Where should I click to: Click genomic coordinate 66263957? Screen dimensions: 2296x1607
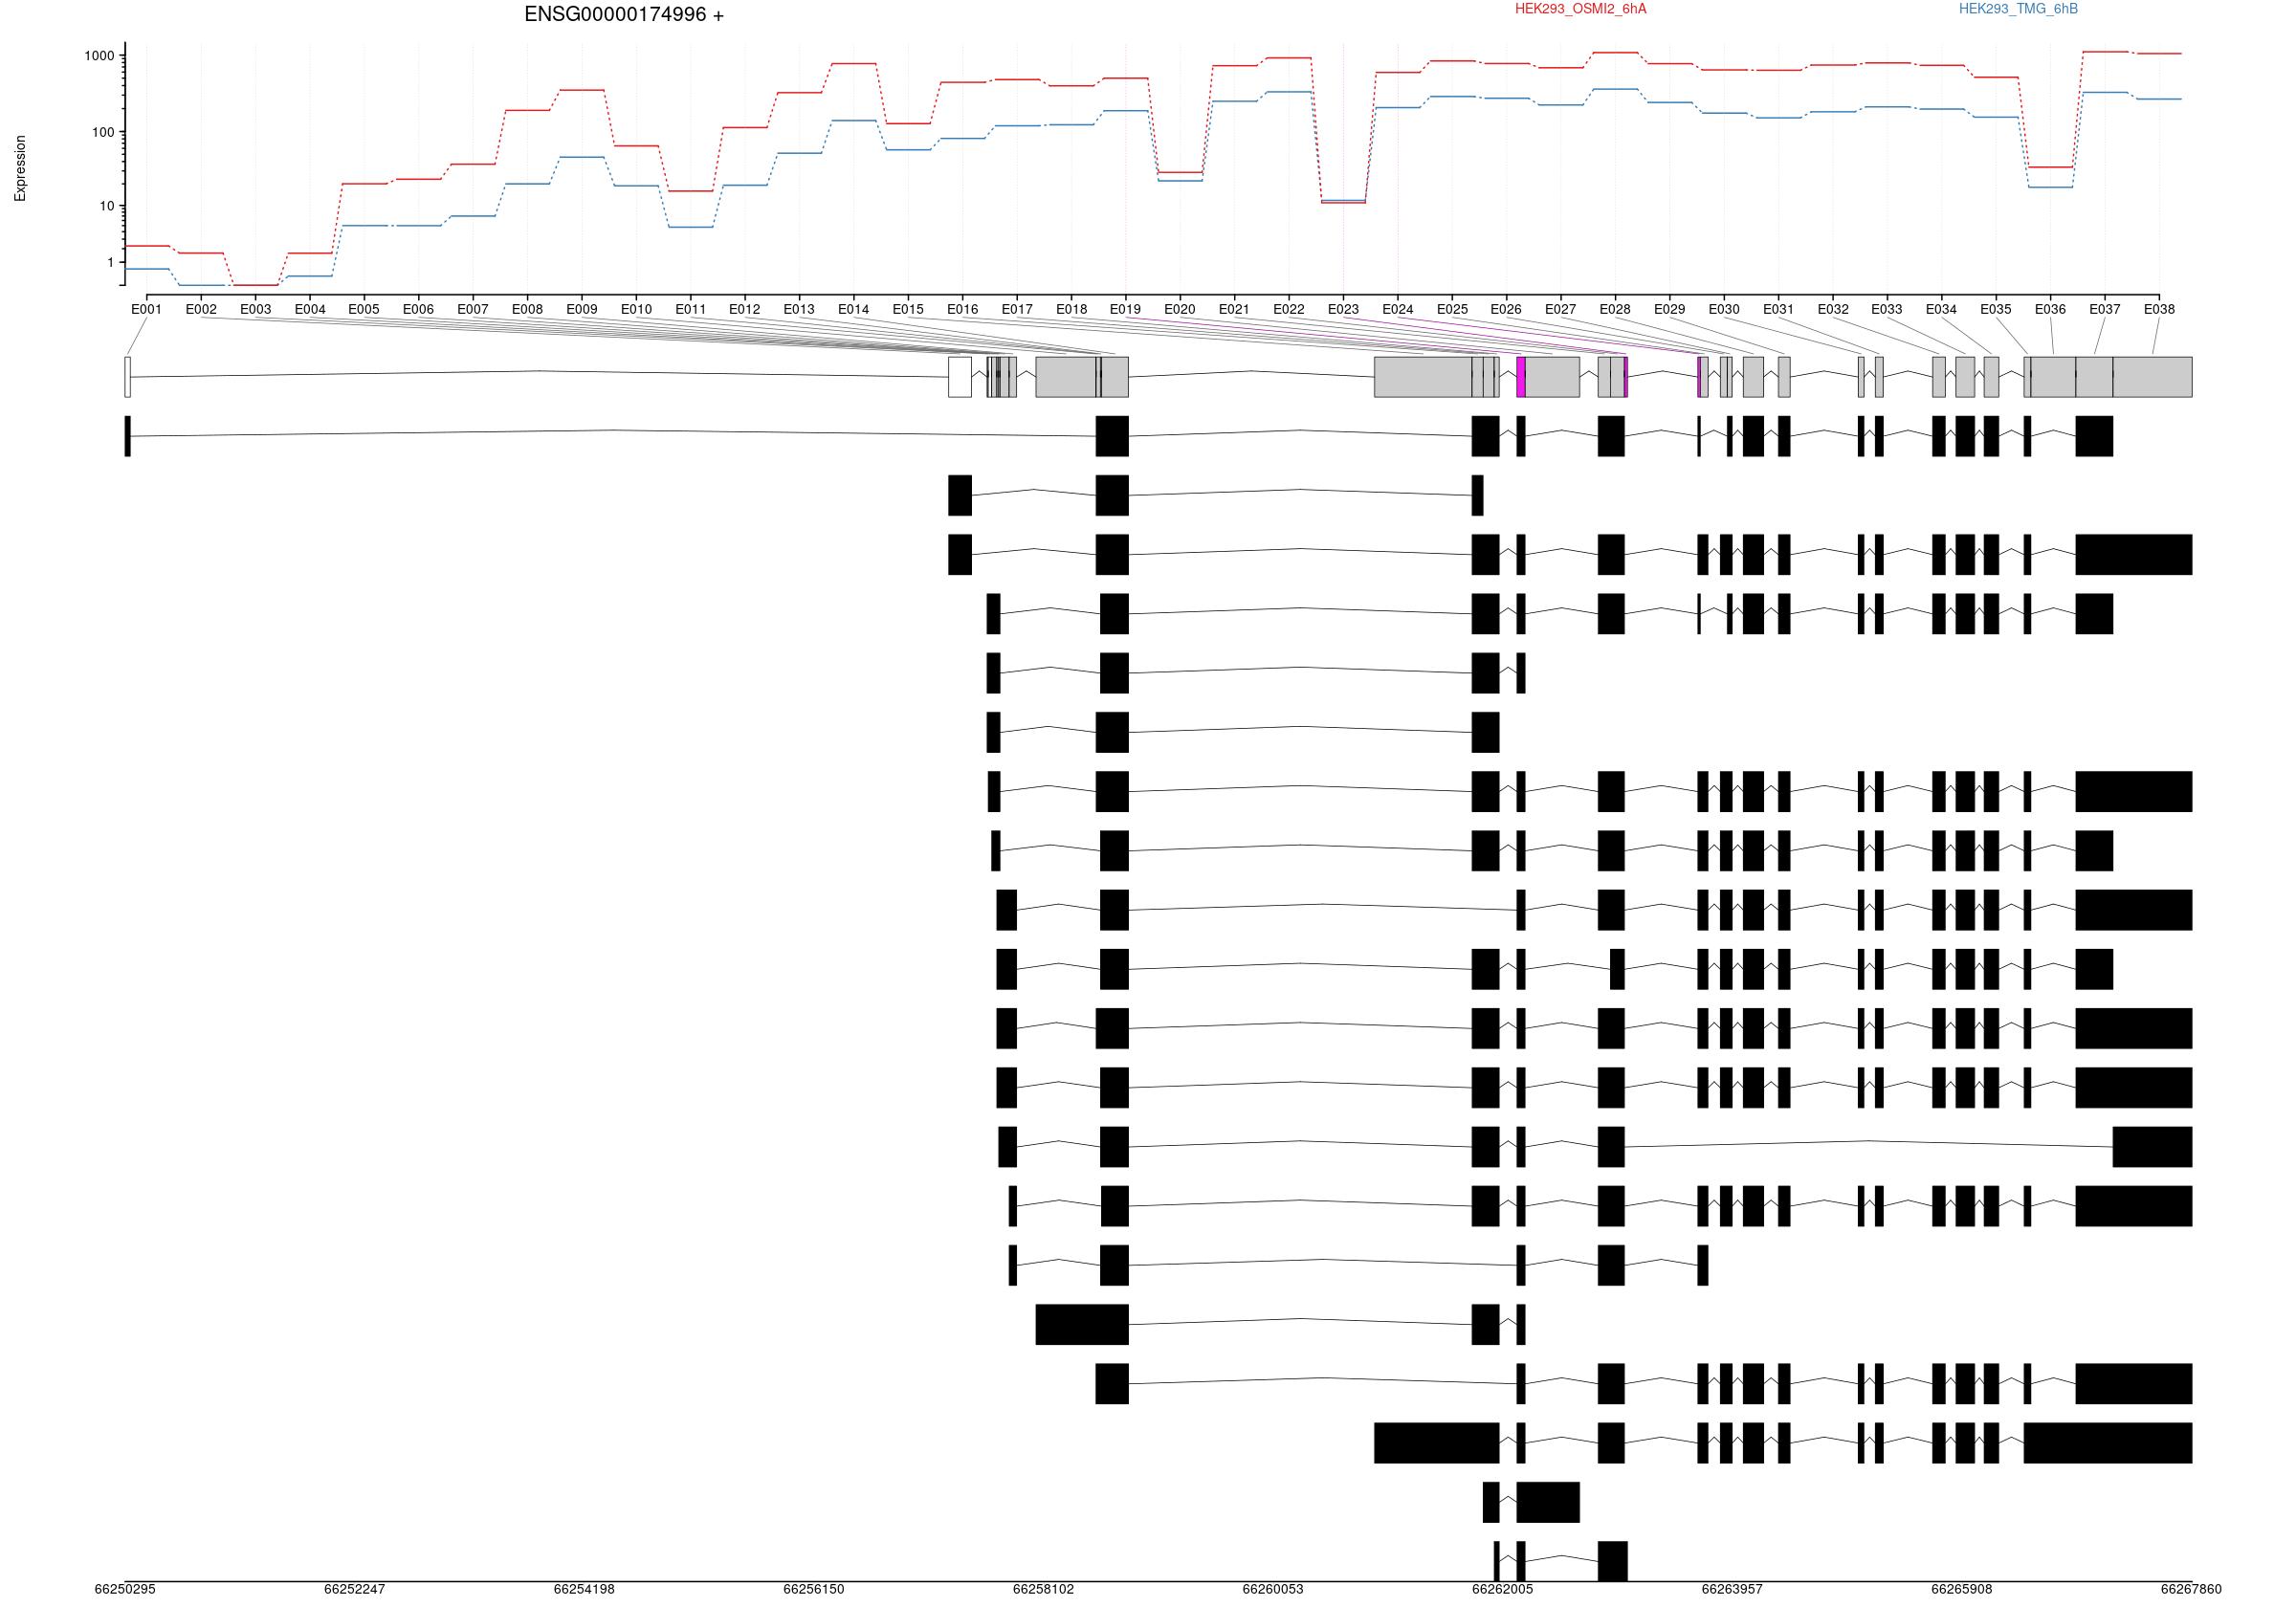tap(1732, 1589)
